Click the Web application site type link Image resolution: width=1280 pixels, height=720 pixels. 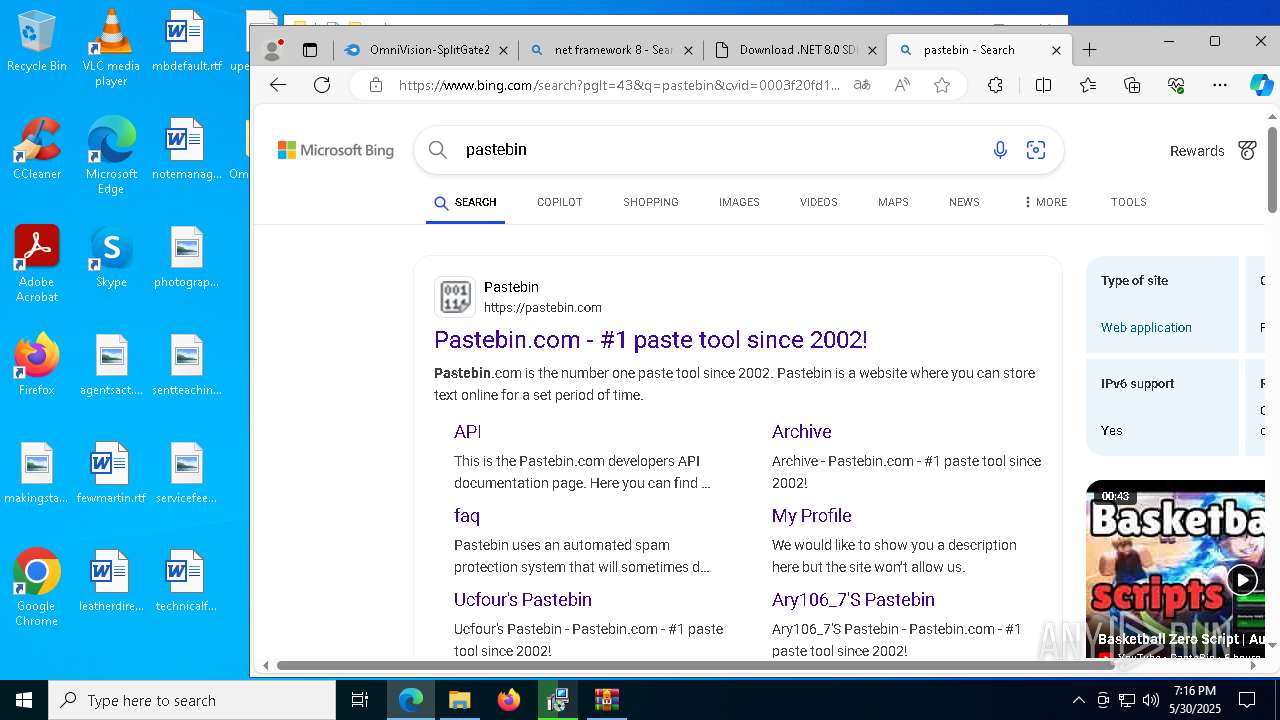pos(1146,327)
